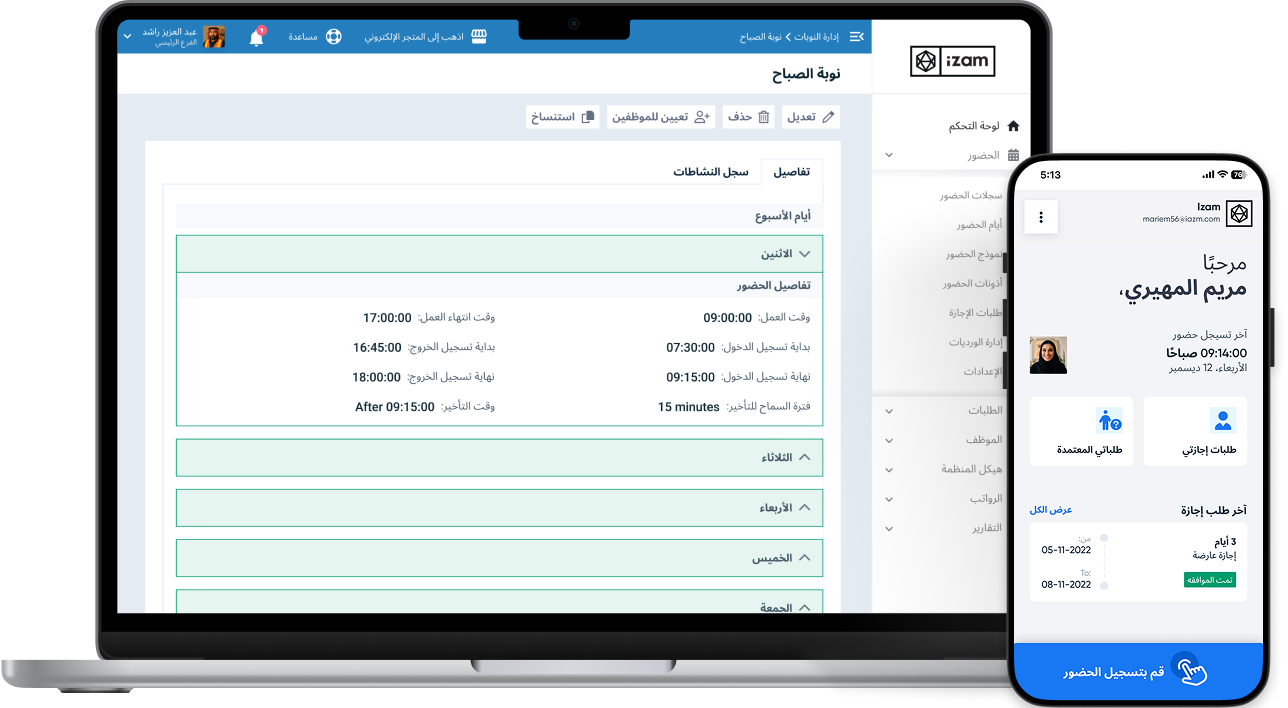The width and height of the screenshot is (1288, 708).
Task: Toggle the sidebar collapse menu icon
Action: (x=856, y=37)
